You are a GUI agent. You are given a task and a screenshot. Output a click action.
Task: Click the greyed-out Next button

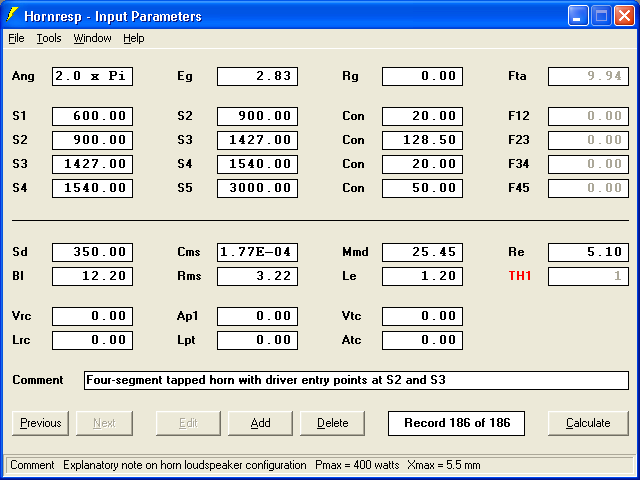pyautogui.click(x=104, y=423)
